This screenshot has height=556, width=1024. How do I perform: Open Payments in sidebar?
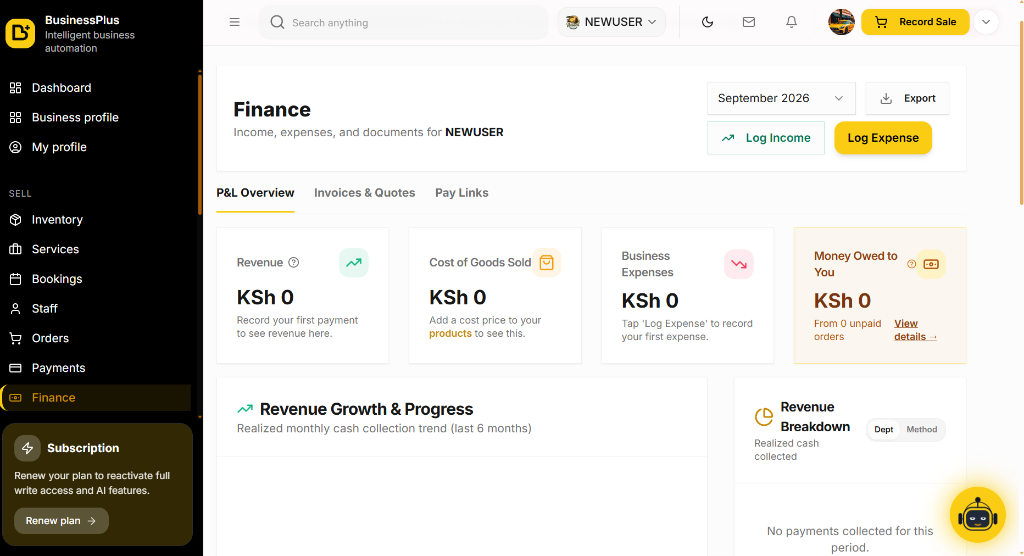coord(98,368)
